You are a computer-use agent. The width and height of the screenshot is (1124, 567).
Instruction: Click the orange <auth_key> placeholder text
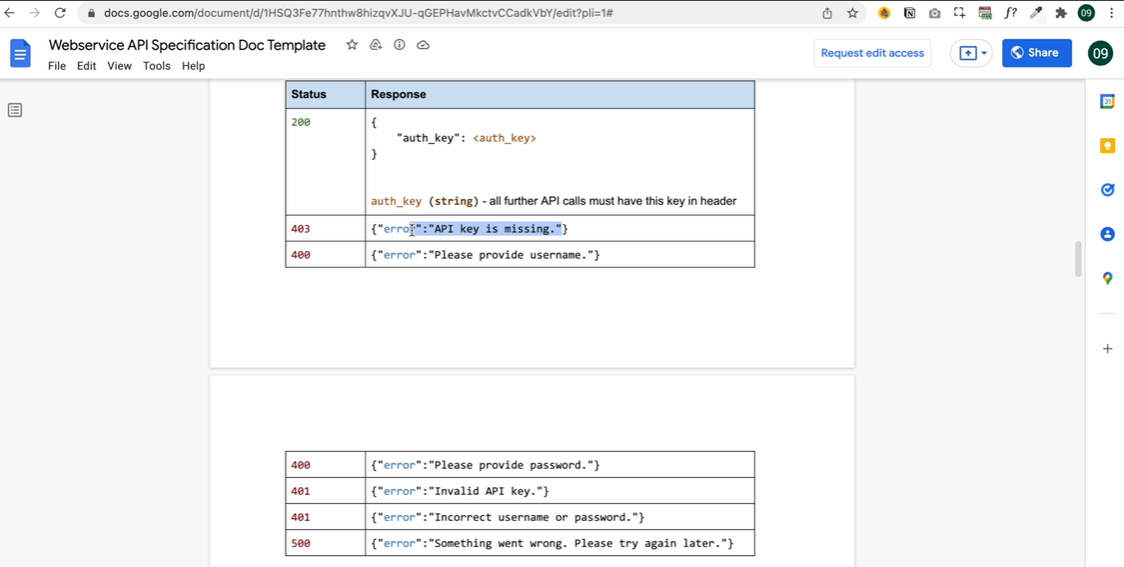tap(505, 138)
